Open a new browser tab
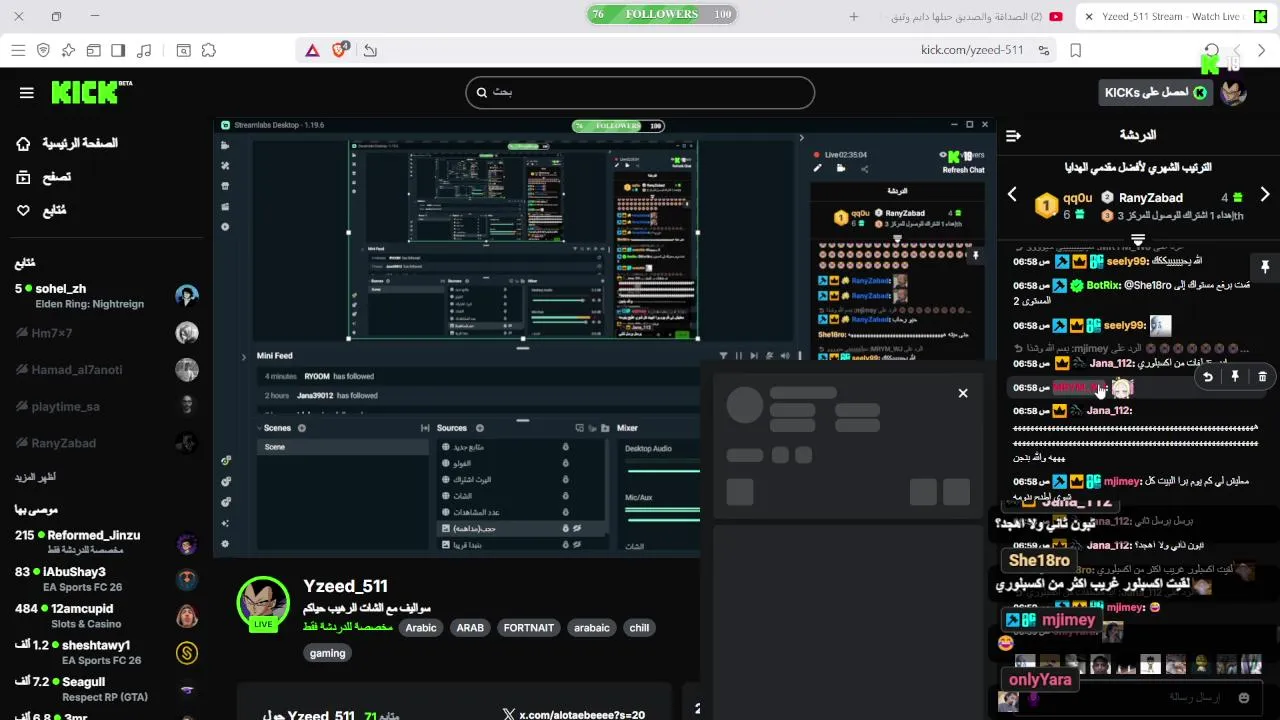 854,16
